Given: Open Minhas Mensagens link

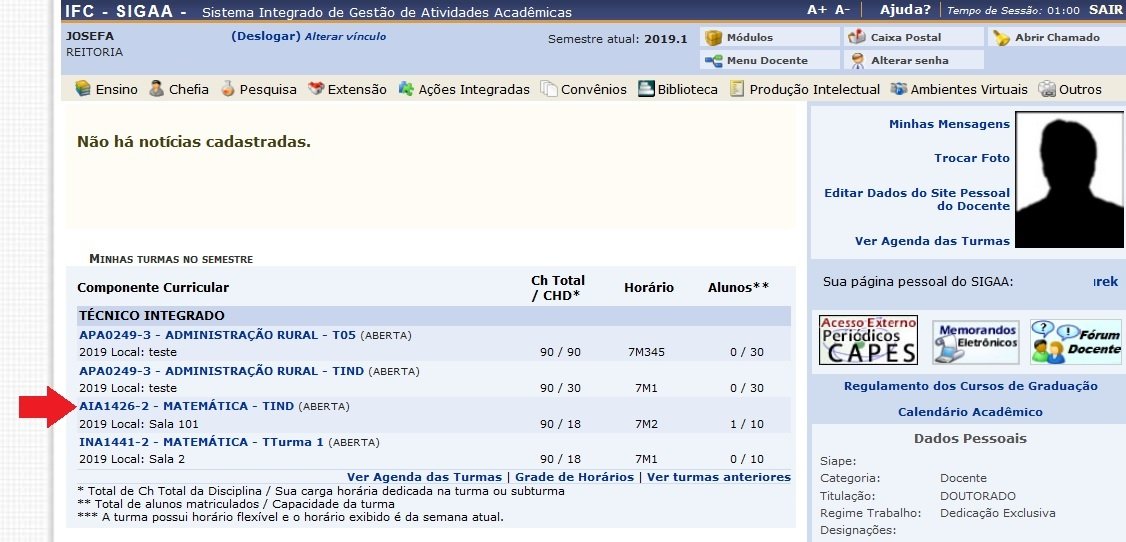Looking at the screenshot, I should pyautogui.click(x=949, y=124).
